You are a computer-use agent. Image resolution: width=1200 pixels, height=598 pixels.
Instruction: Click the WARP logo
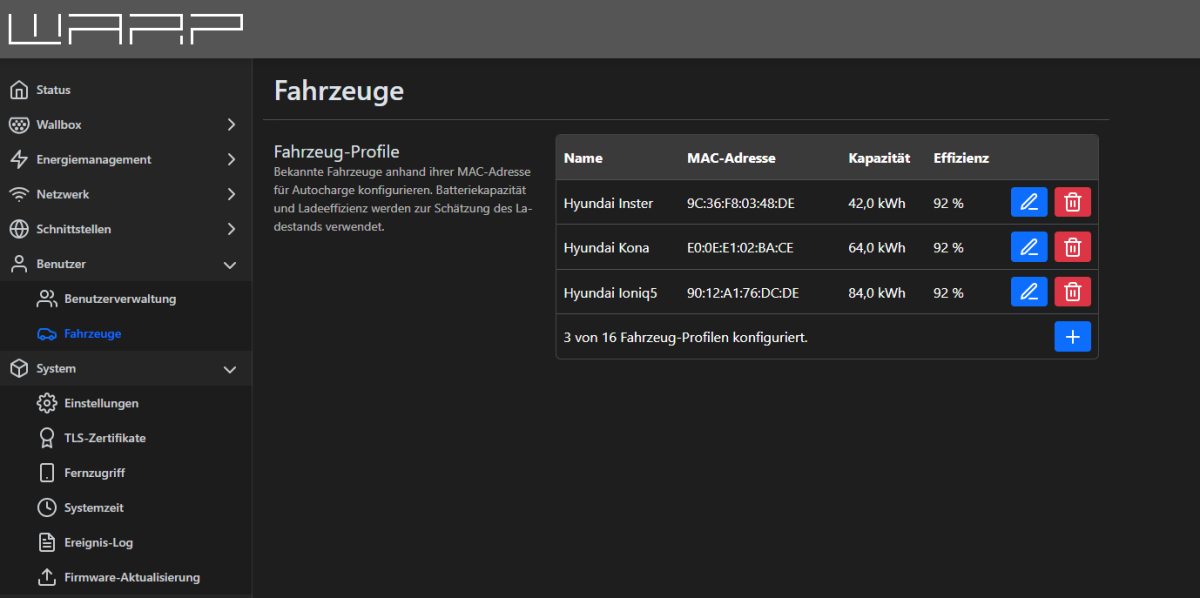pos(125,28)
